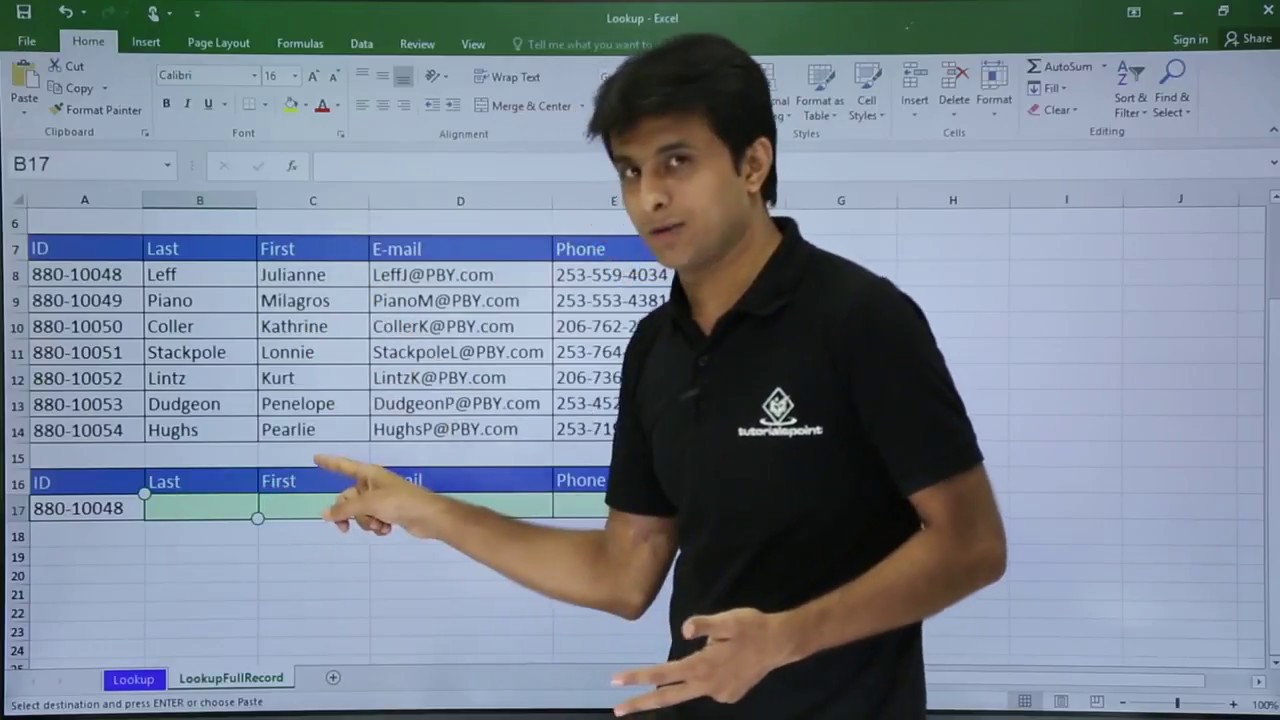Viewport: 1280px width, 720px height.
Task: Open Find & Select magnifier
Action: [1172, 90]
